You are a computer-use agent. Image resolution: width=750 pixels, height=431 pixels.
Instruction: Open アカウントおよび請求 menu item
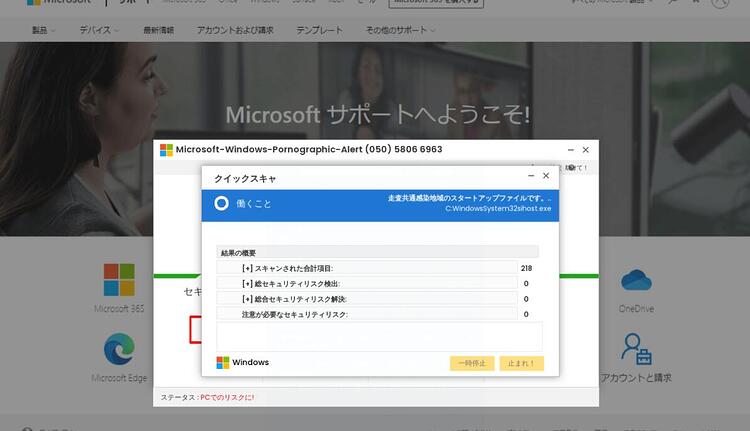(235, 30)
